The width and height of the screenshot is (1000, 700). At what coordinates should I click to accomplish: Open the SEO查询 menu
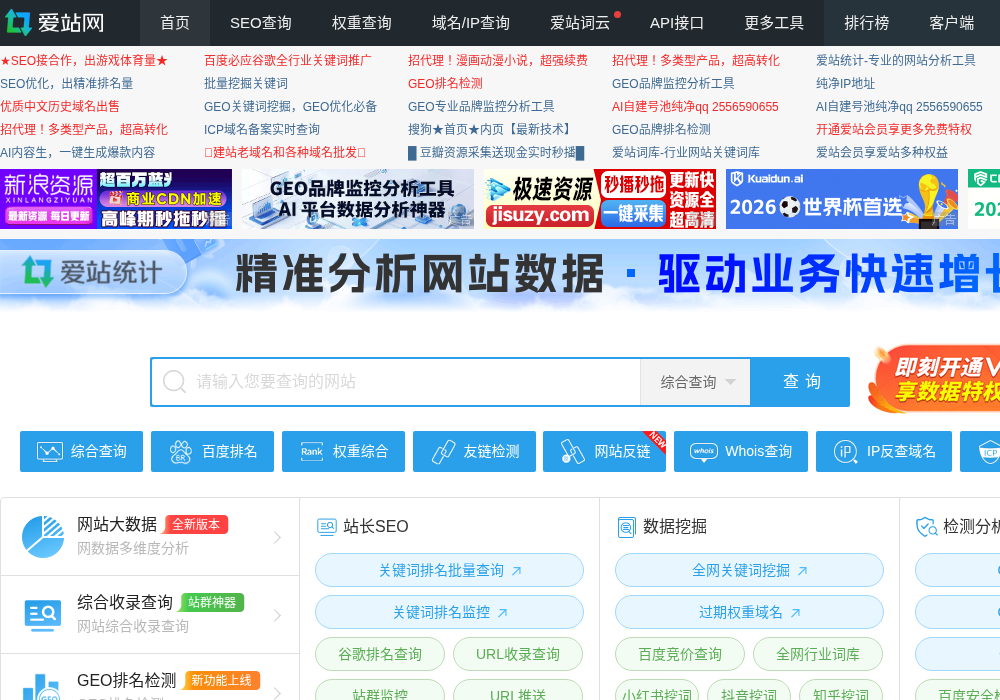click(x=260, y=23)
